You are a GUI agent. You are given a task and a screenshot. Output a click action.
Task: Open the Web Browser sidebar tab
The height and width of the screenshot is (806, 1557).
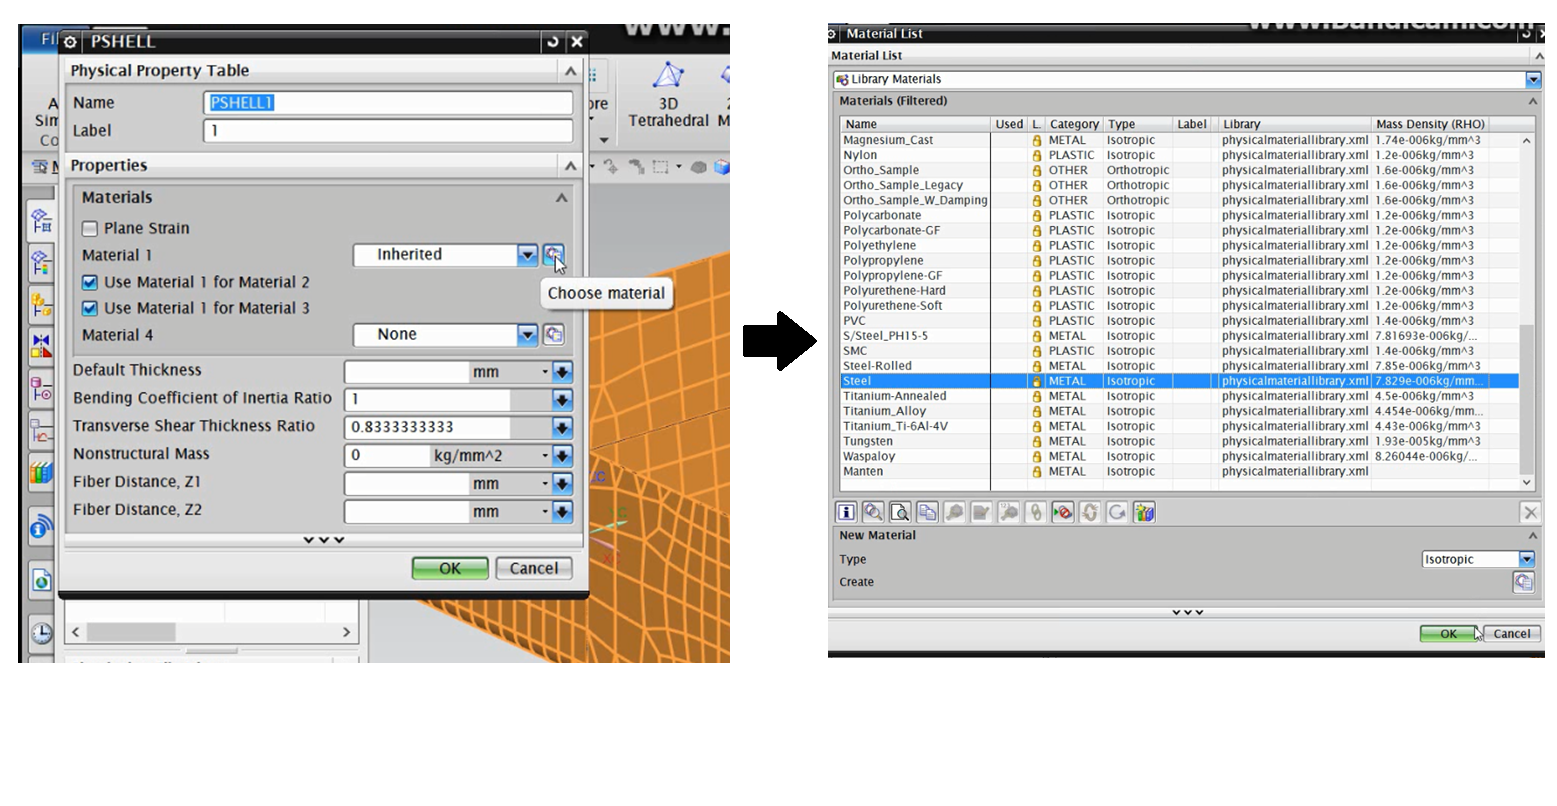click(41, 579)
